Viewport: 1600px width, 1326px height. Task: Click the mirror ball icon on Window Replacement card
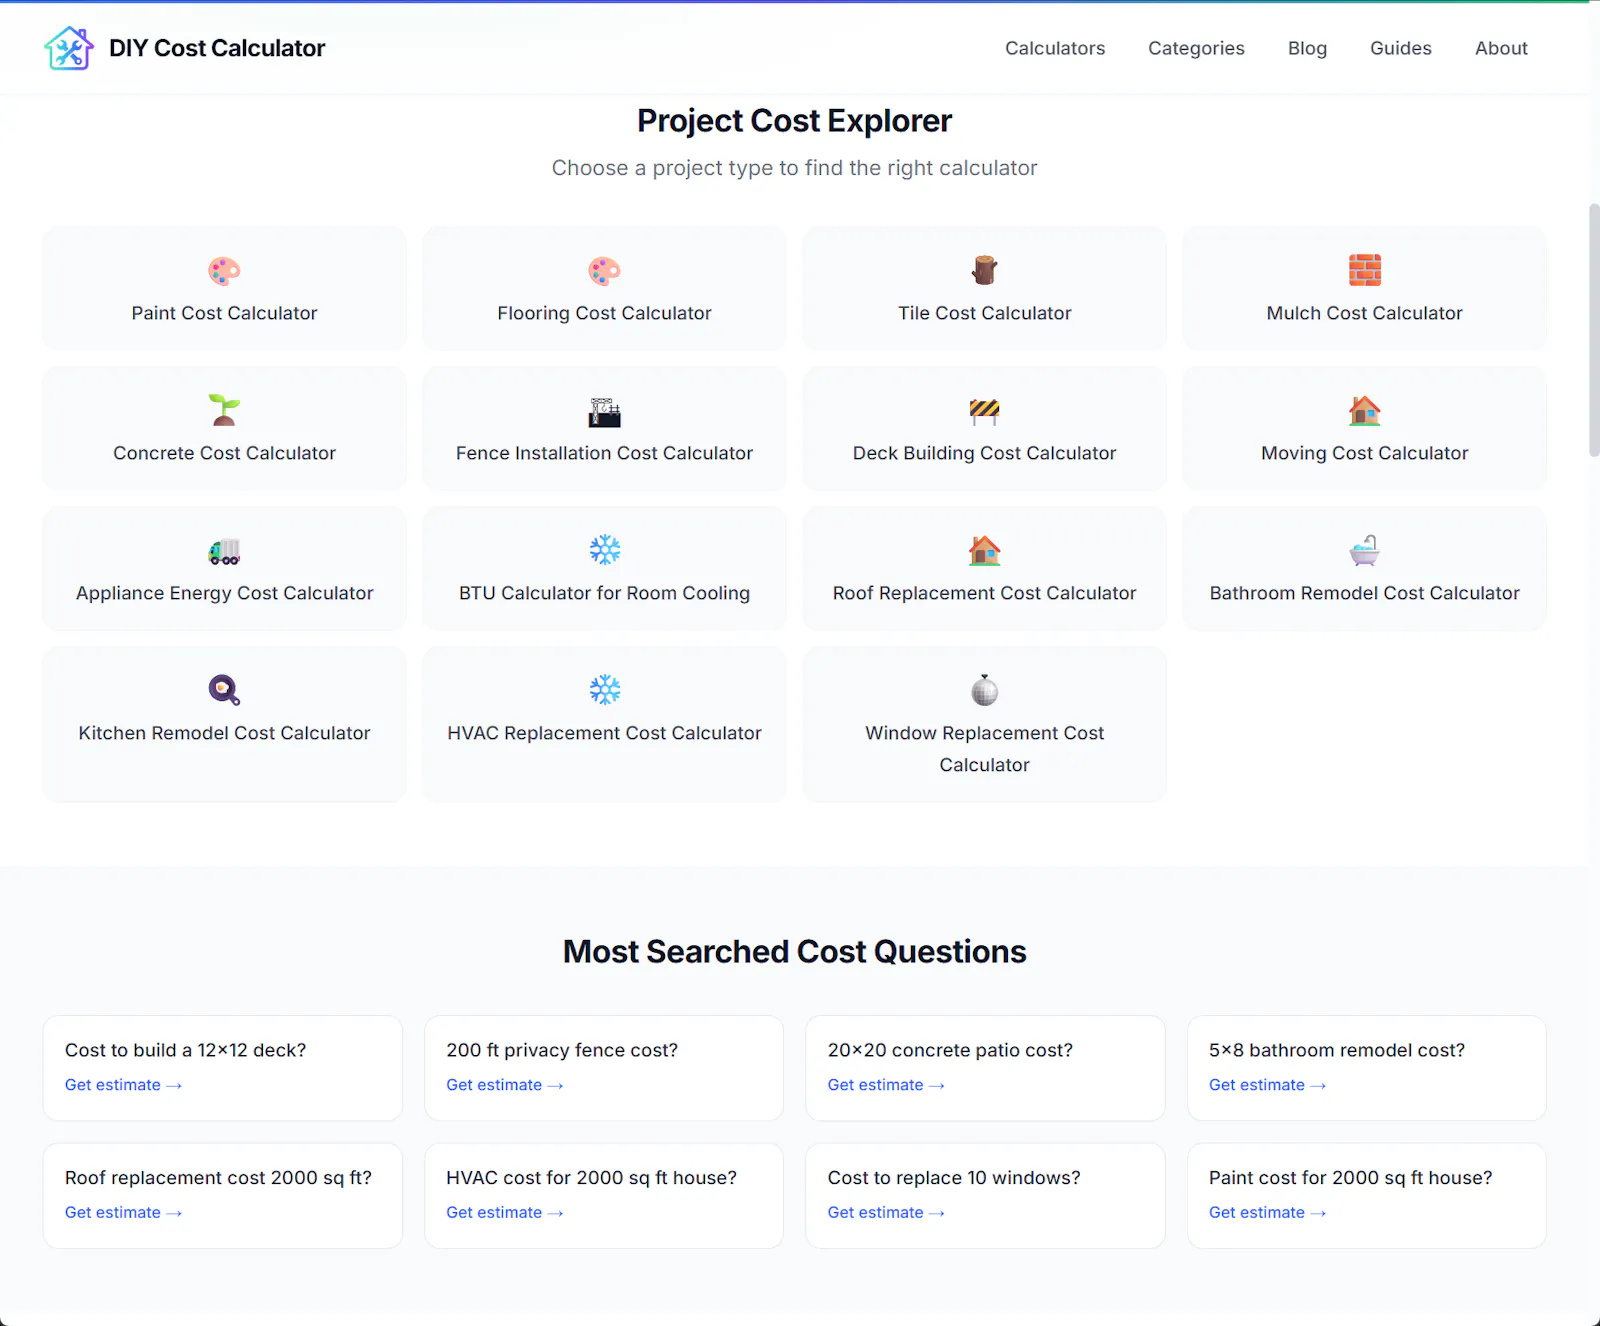coord(984,690)
